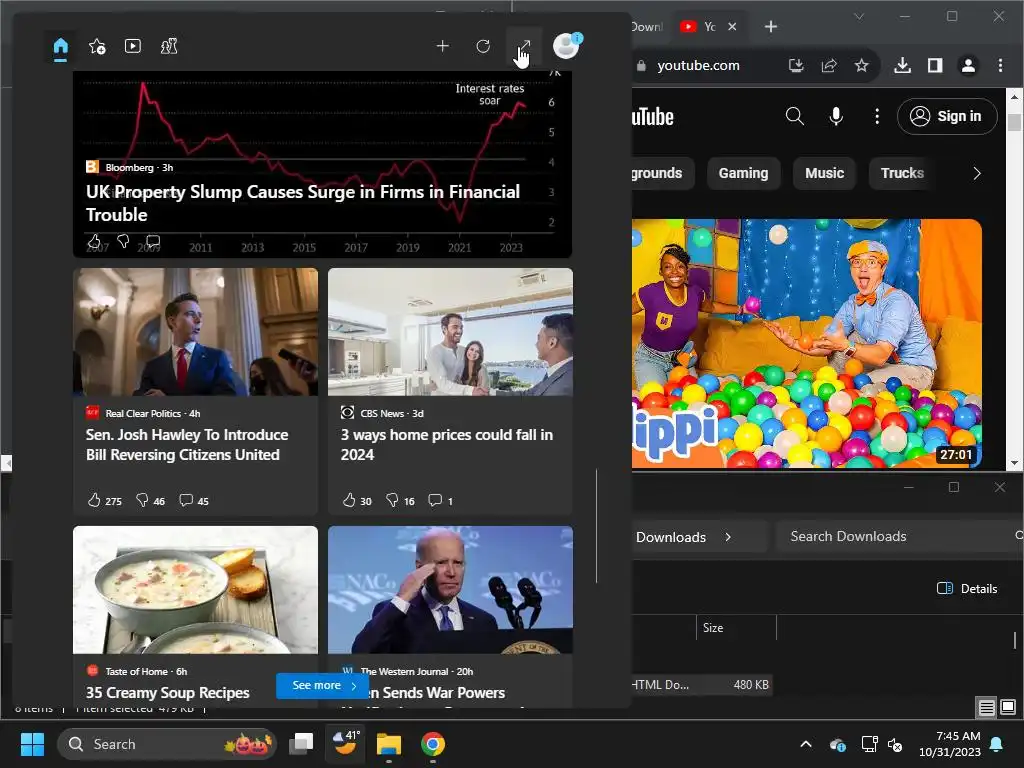Open a new Chrome tab
This screenshot has width=1024, height=768.
(x=771, y=27)
